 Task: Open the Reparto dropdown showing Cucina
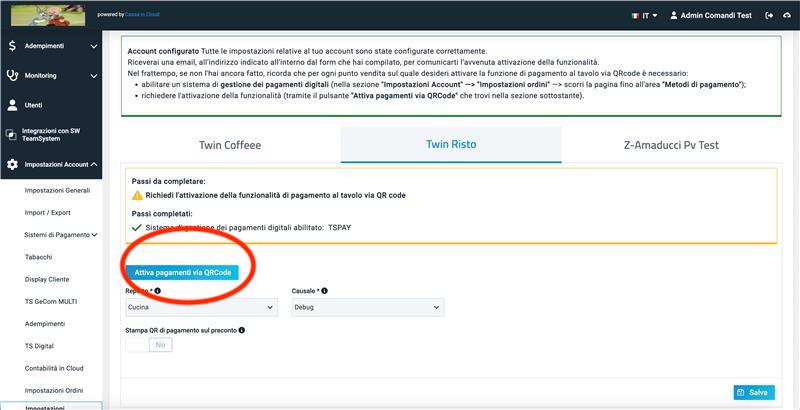coord(202,308)
